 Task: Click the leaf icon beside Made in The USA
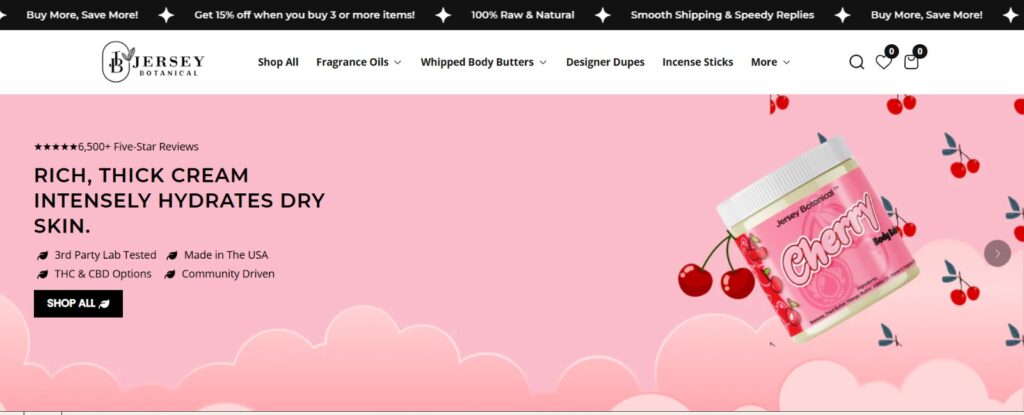click(x=172, y=256)
